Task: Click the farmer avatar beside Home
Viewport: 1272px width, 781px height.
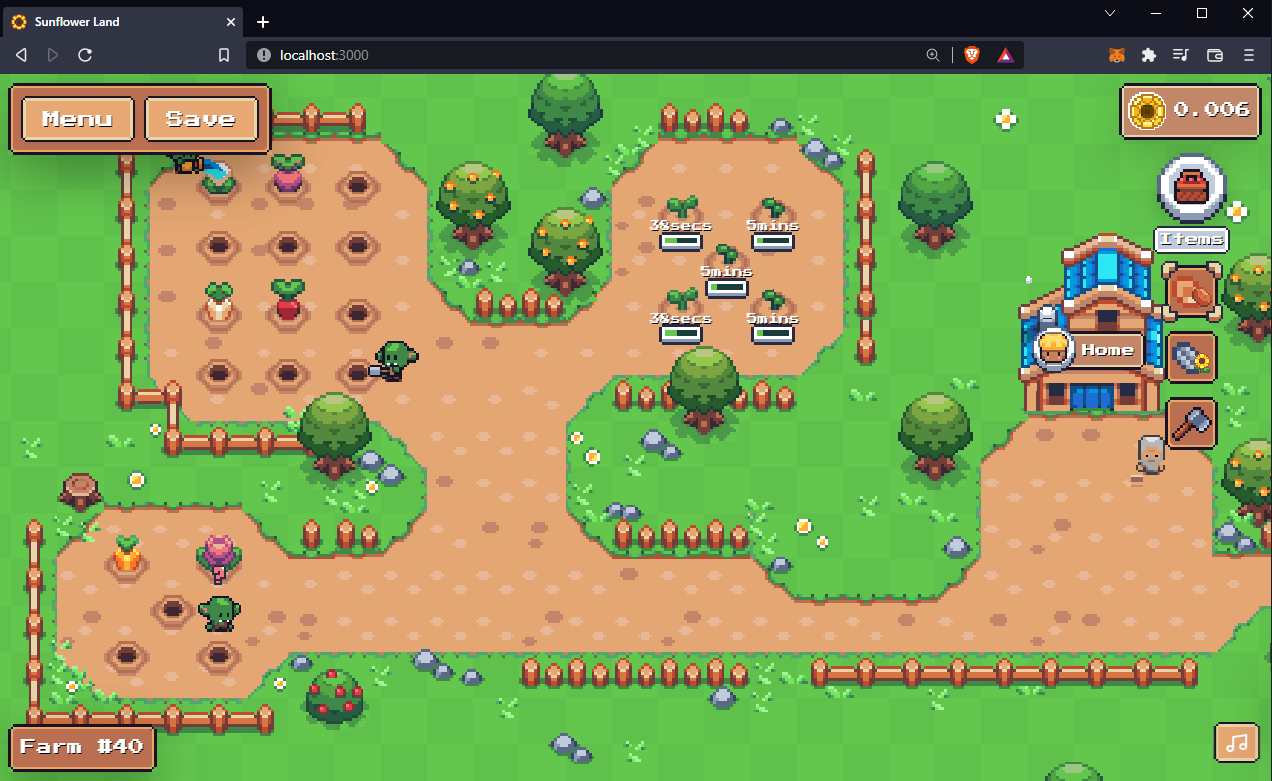Action: [1052, 350]
